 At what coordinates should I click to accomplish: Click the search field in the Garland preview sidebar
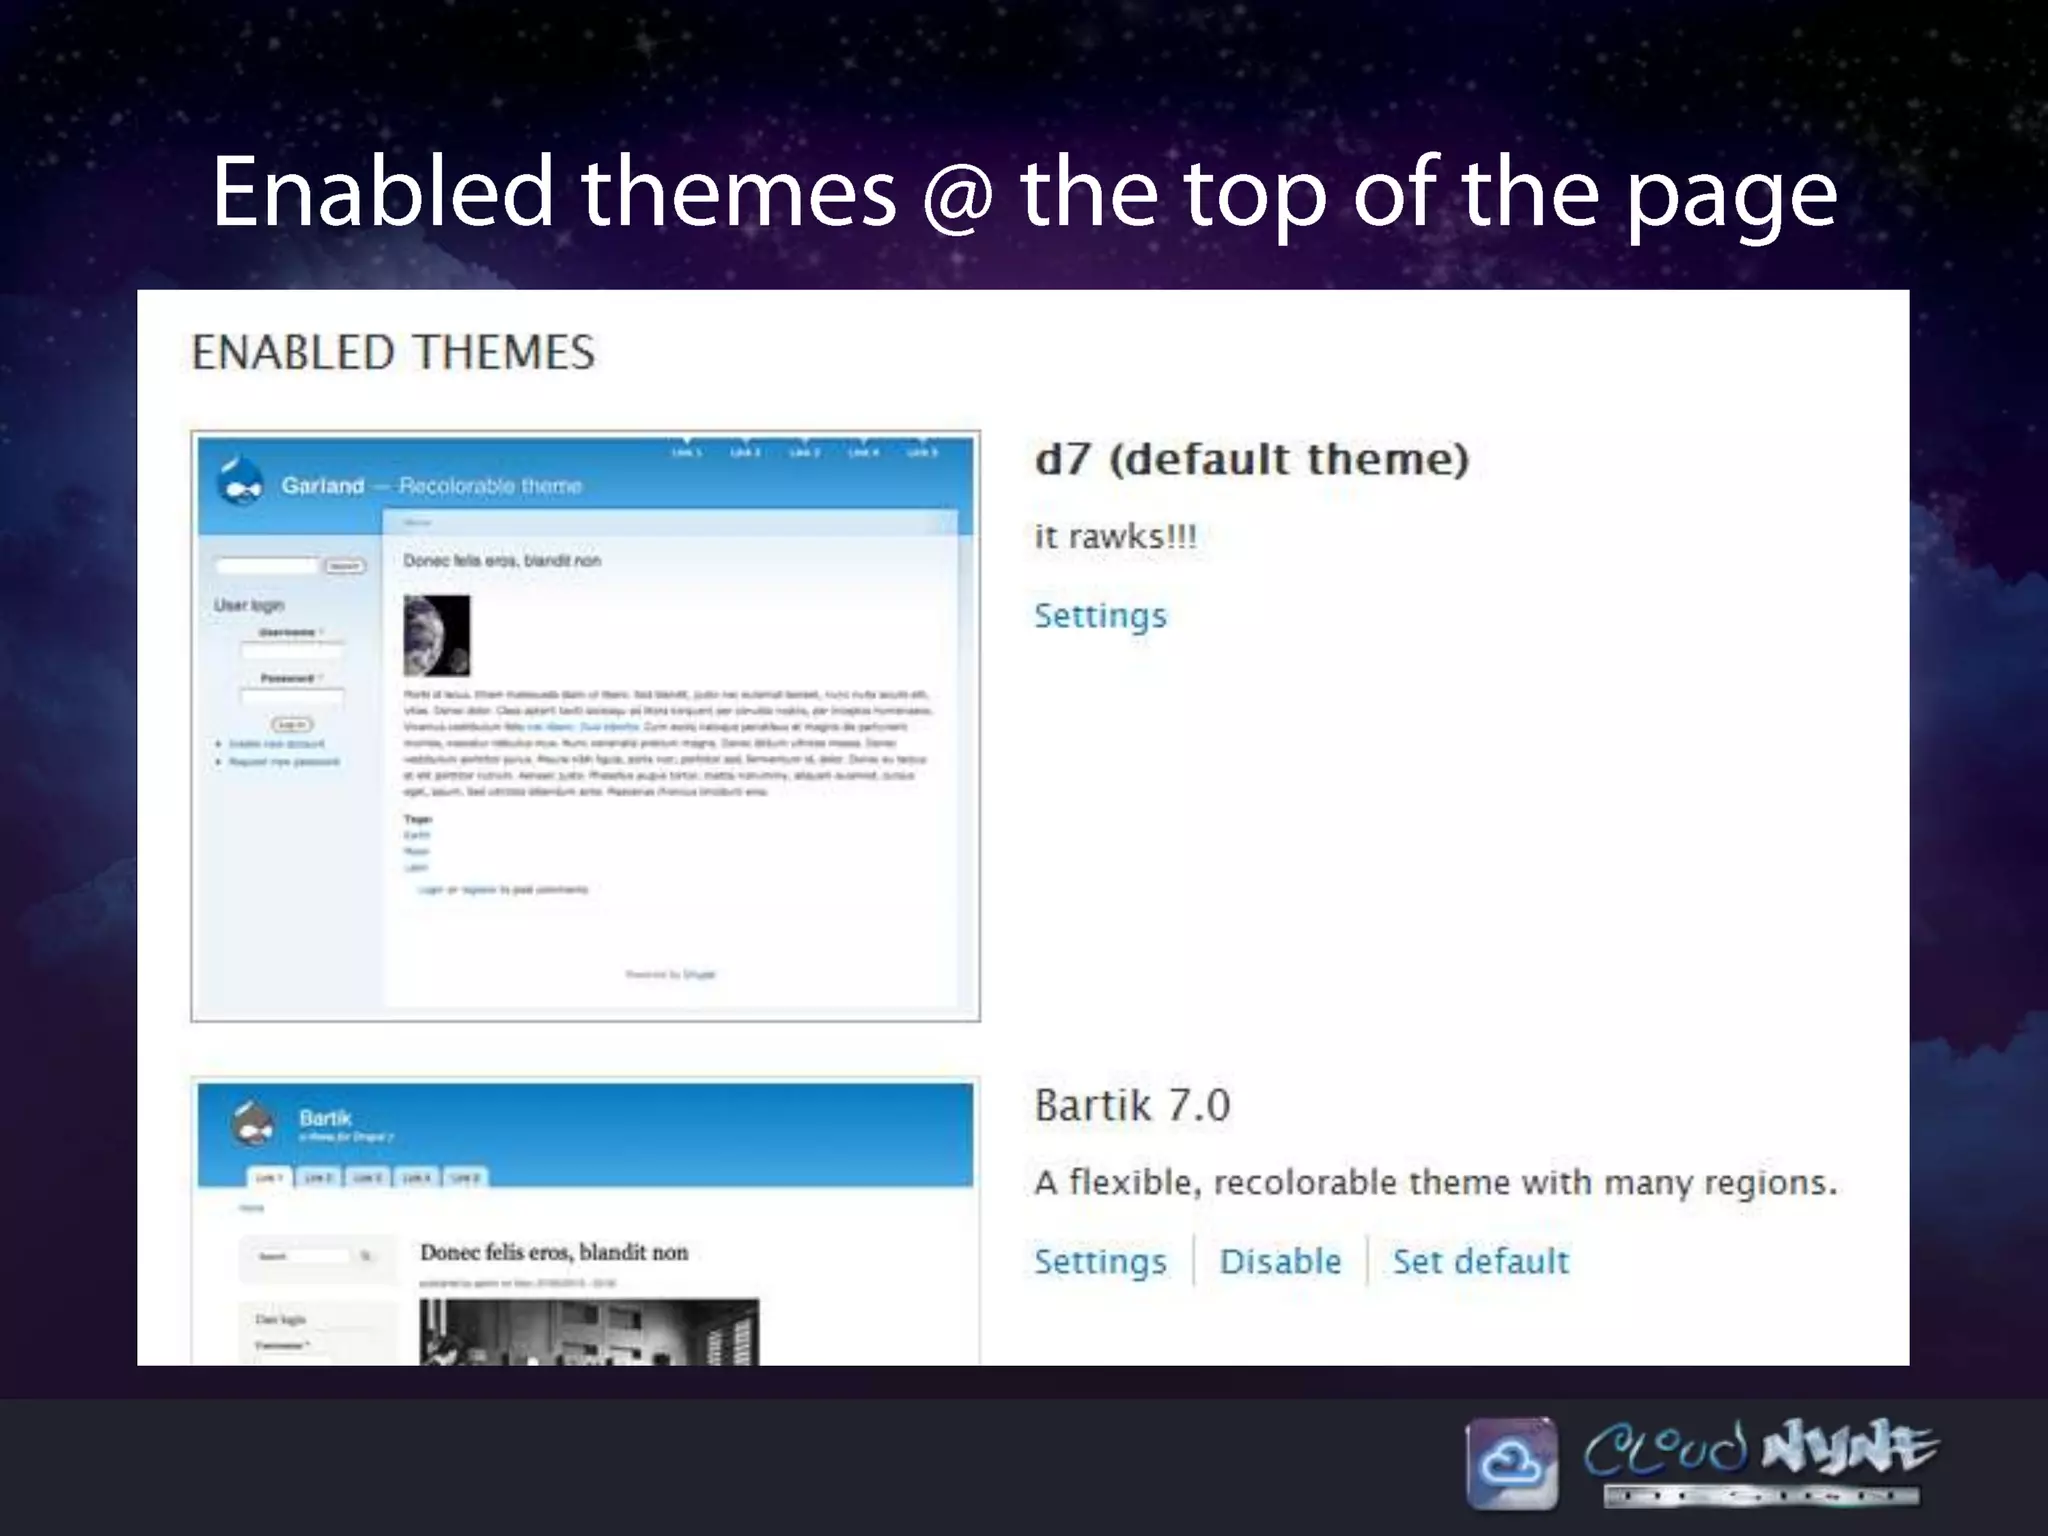(x=266, y=566)
